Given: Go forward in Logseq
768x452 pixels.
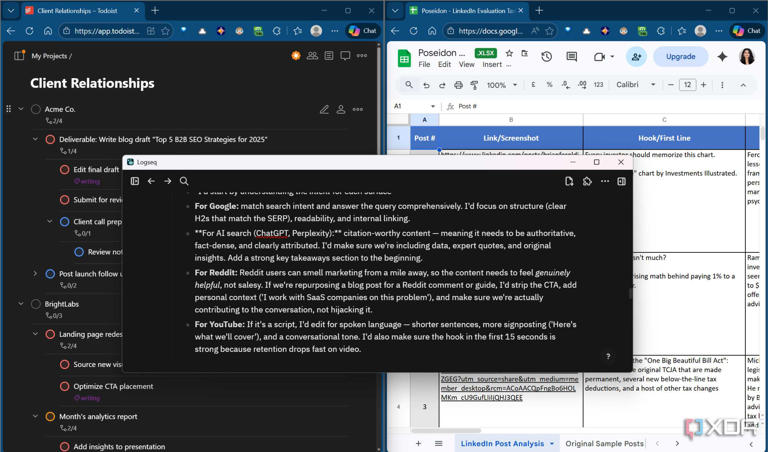Looking at the screenshot, I should [x=168, y=181].
